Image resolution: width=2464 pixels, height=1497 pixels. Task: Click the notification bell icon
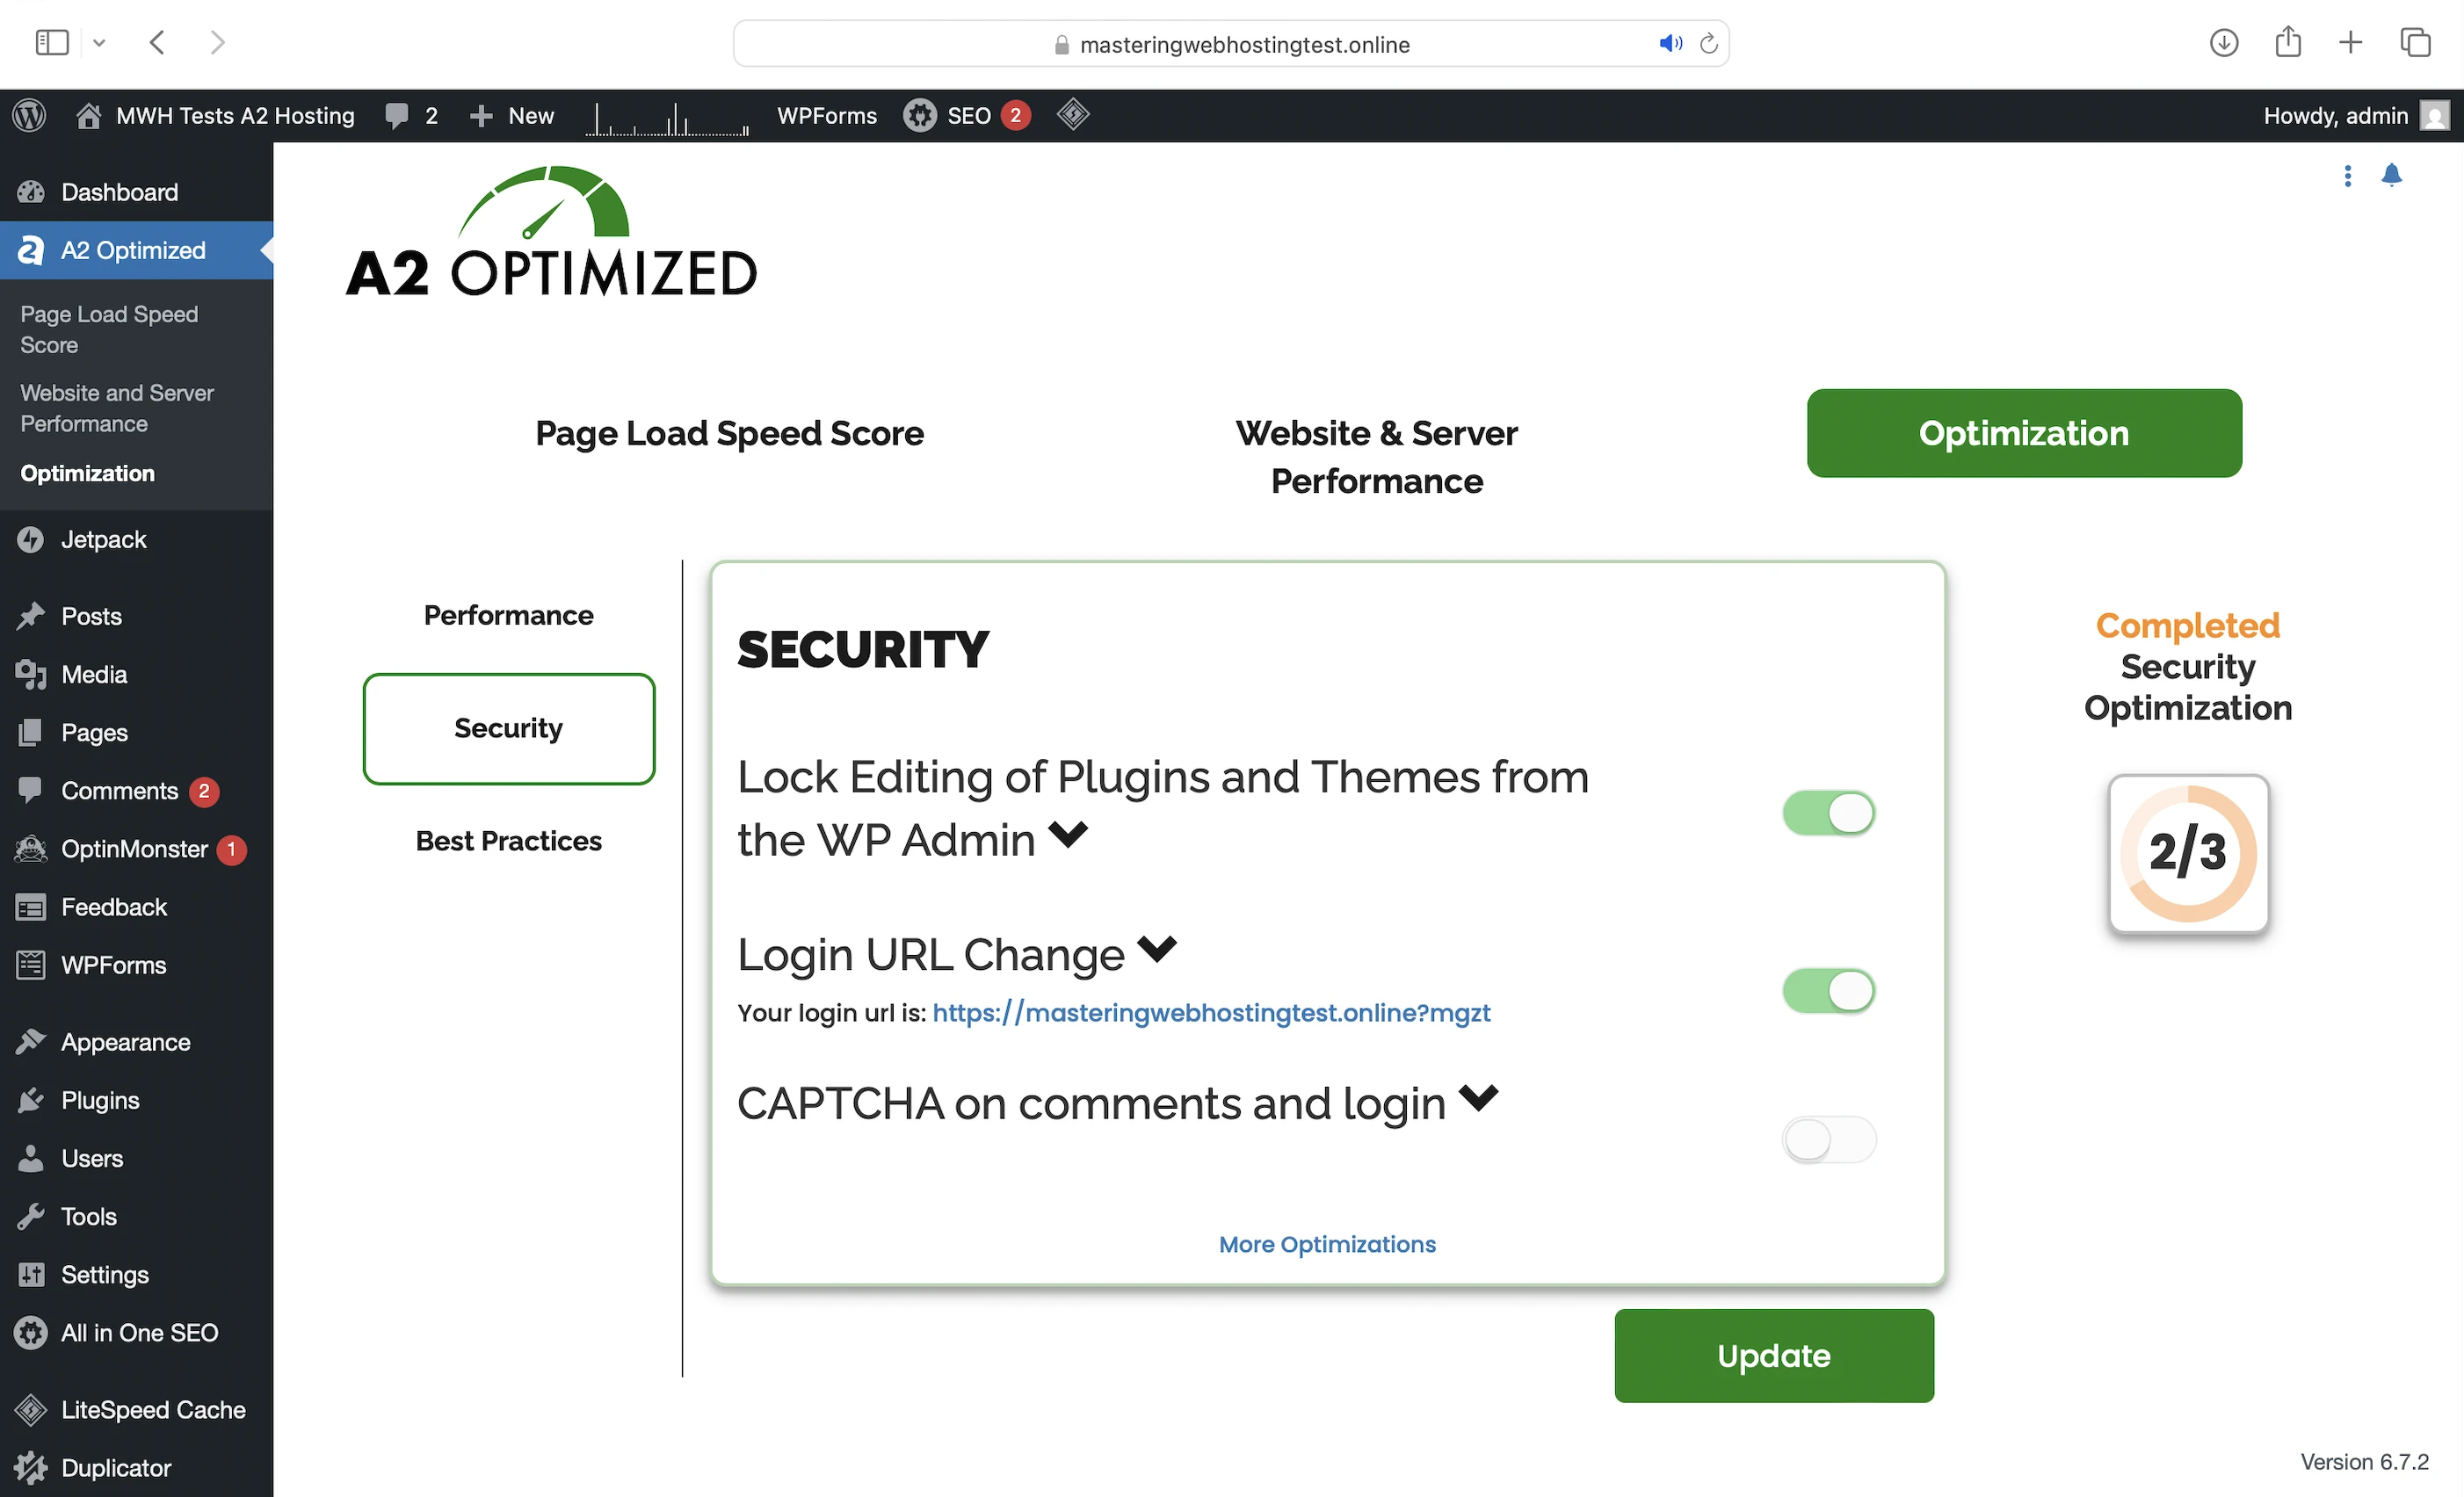(x=2391, y=176)
